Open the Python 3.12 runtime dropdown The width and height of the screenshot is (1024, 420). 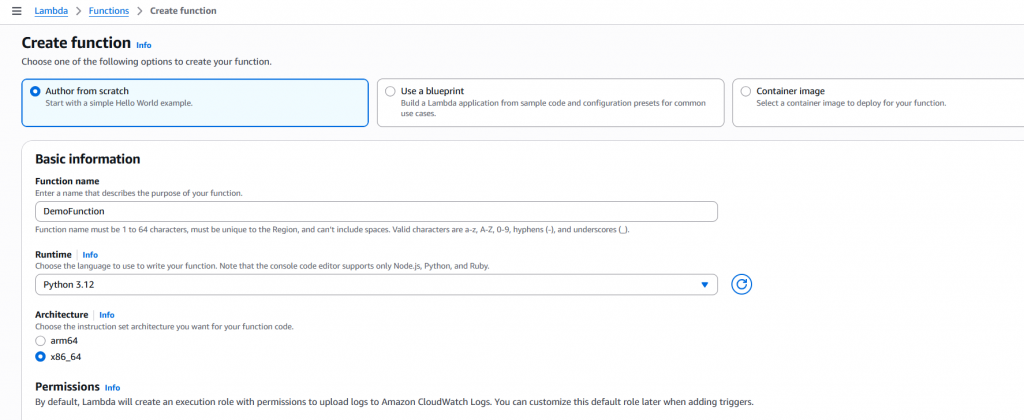coord(375,285)
